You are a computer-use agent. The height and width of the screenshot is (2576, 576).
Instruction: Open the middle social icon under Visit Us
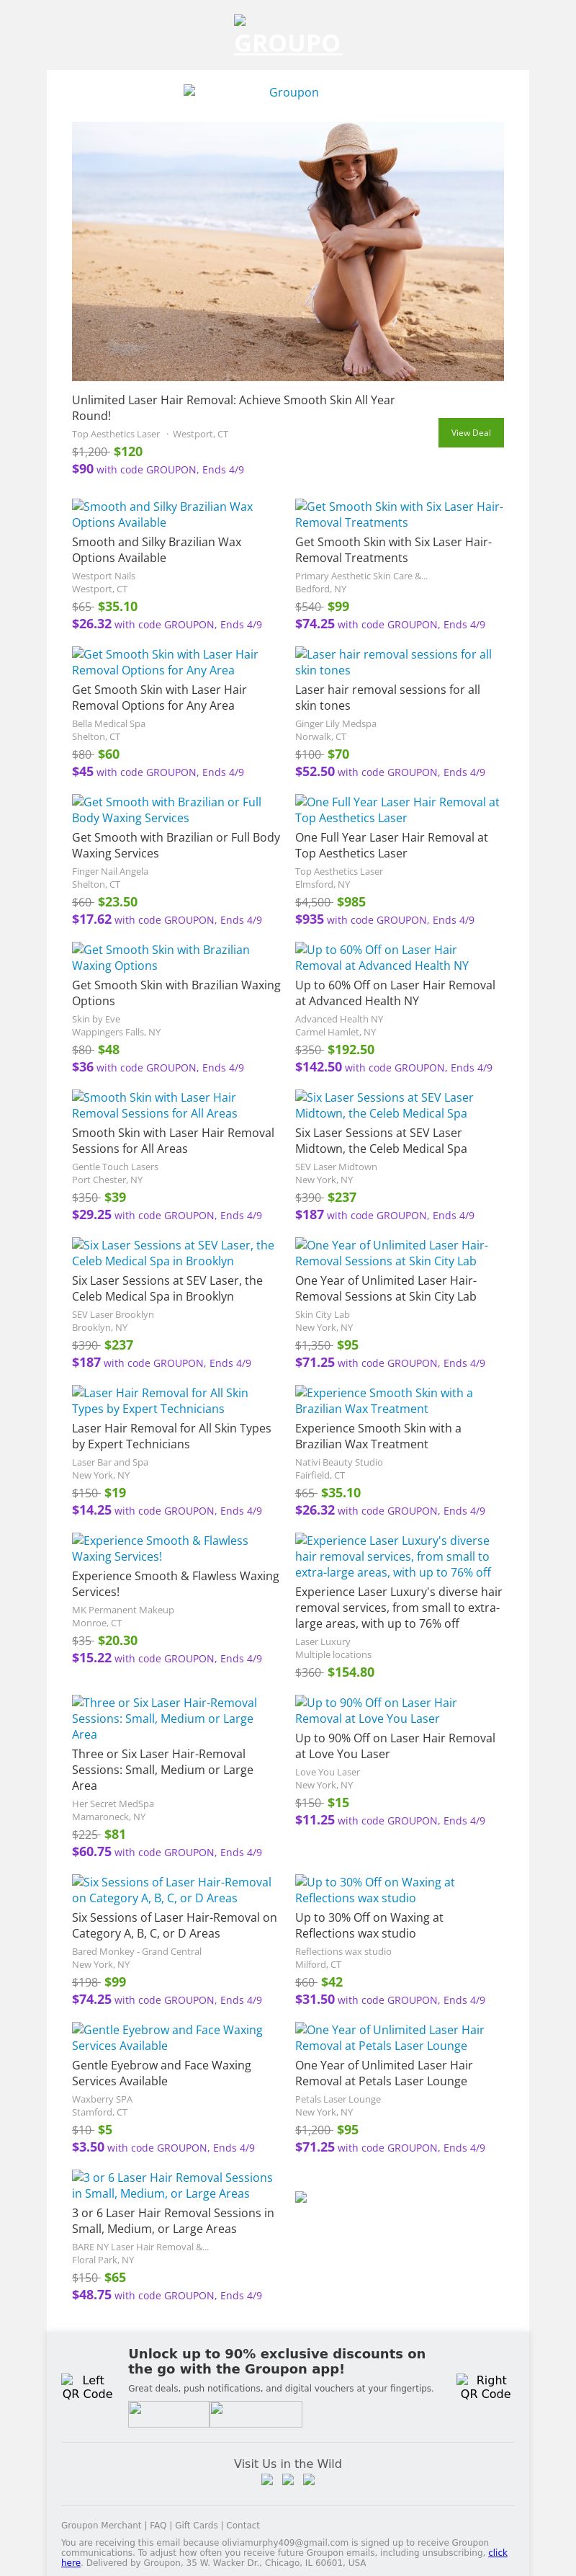288,2479
